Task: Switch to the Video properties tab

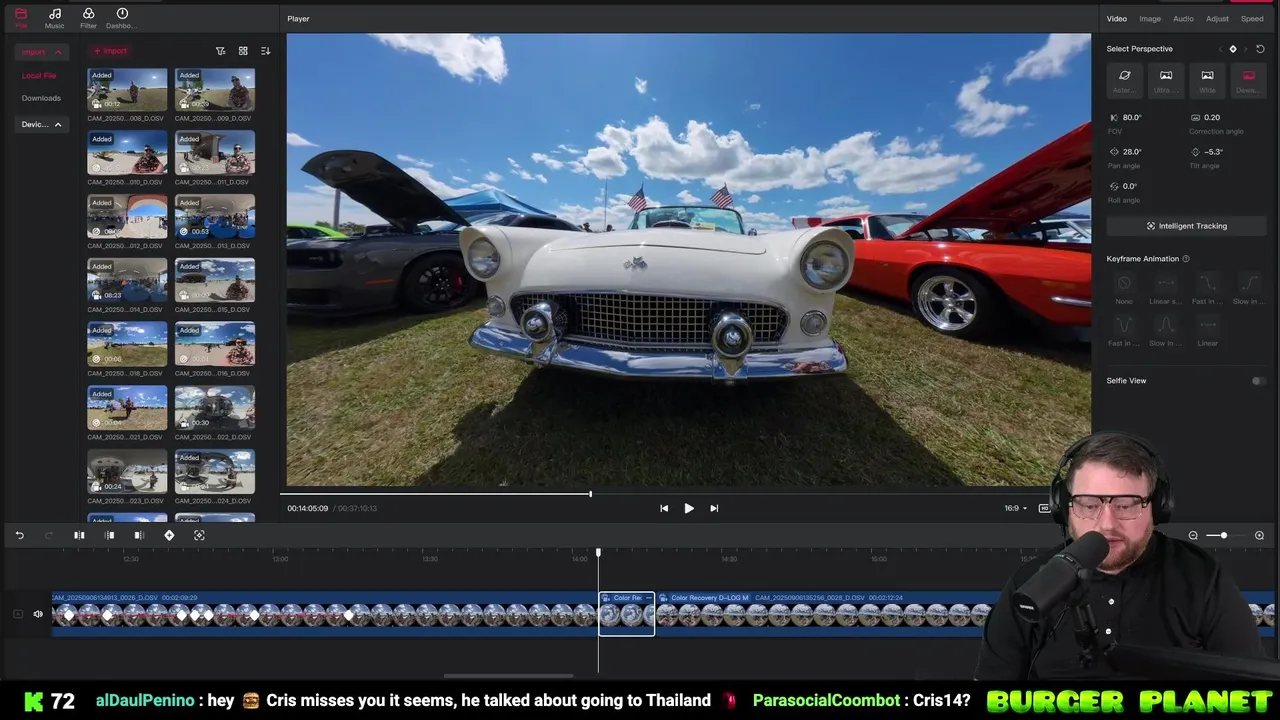Action: click(1117, 19)
